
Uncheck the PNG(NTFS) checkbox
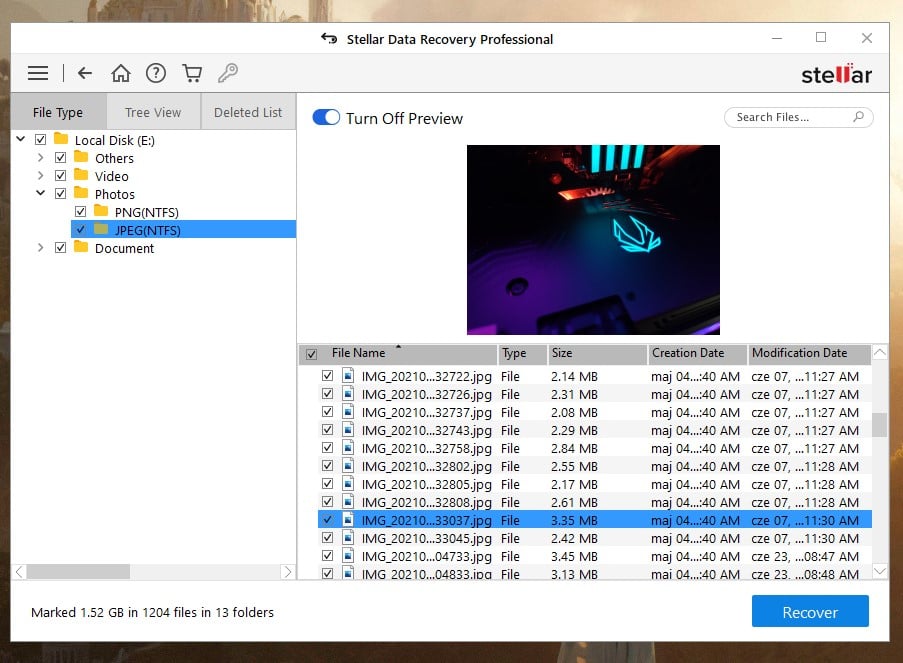point(81,211)
